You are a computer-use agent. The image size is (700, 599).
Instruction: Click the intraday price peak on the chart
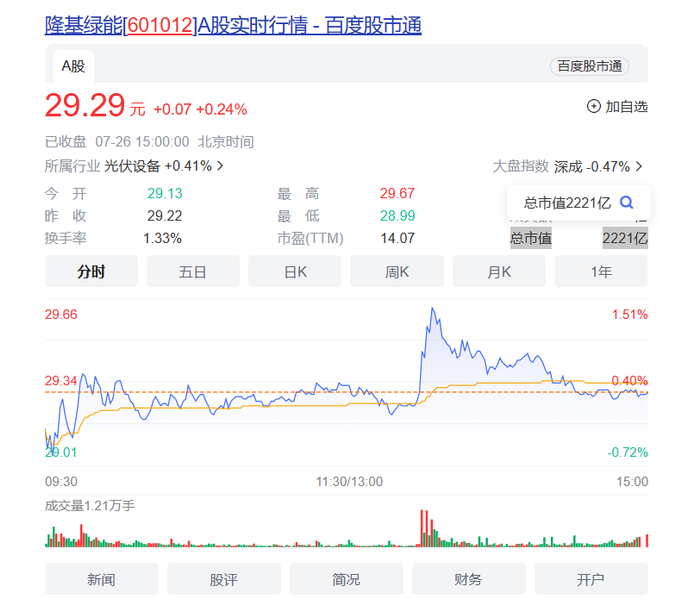[x=432, y=308]
